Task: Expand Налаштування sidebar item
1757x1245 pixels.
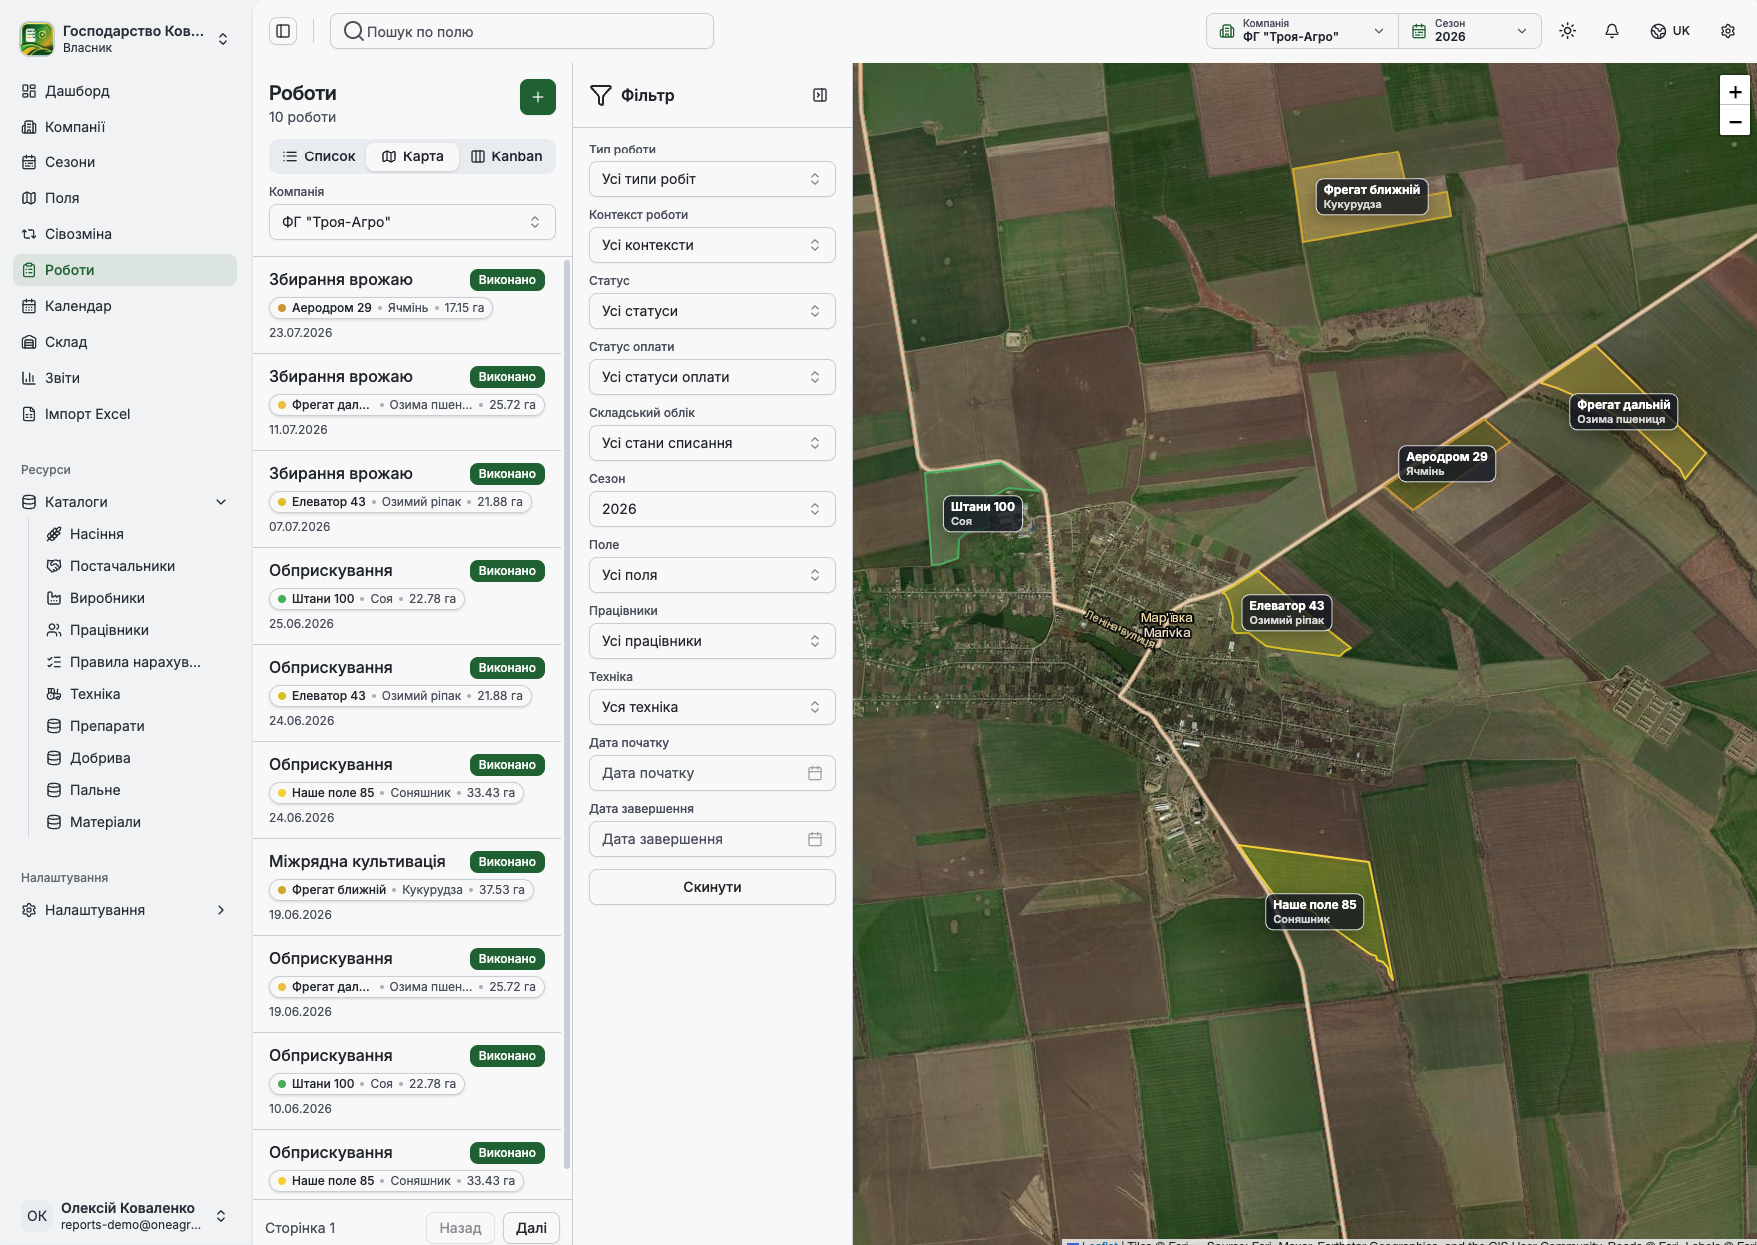Action: click(x=125, y=910)
